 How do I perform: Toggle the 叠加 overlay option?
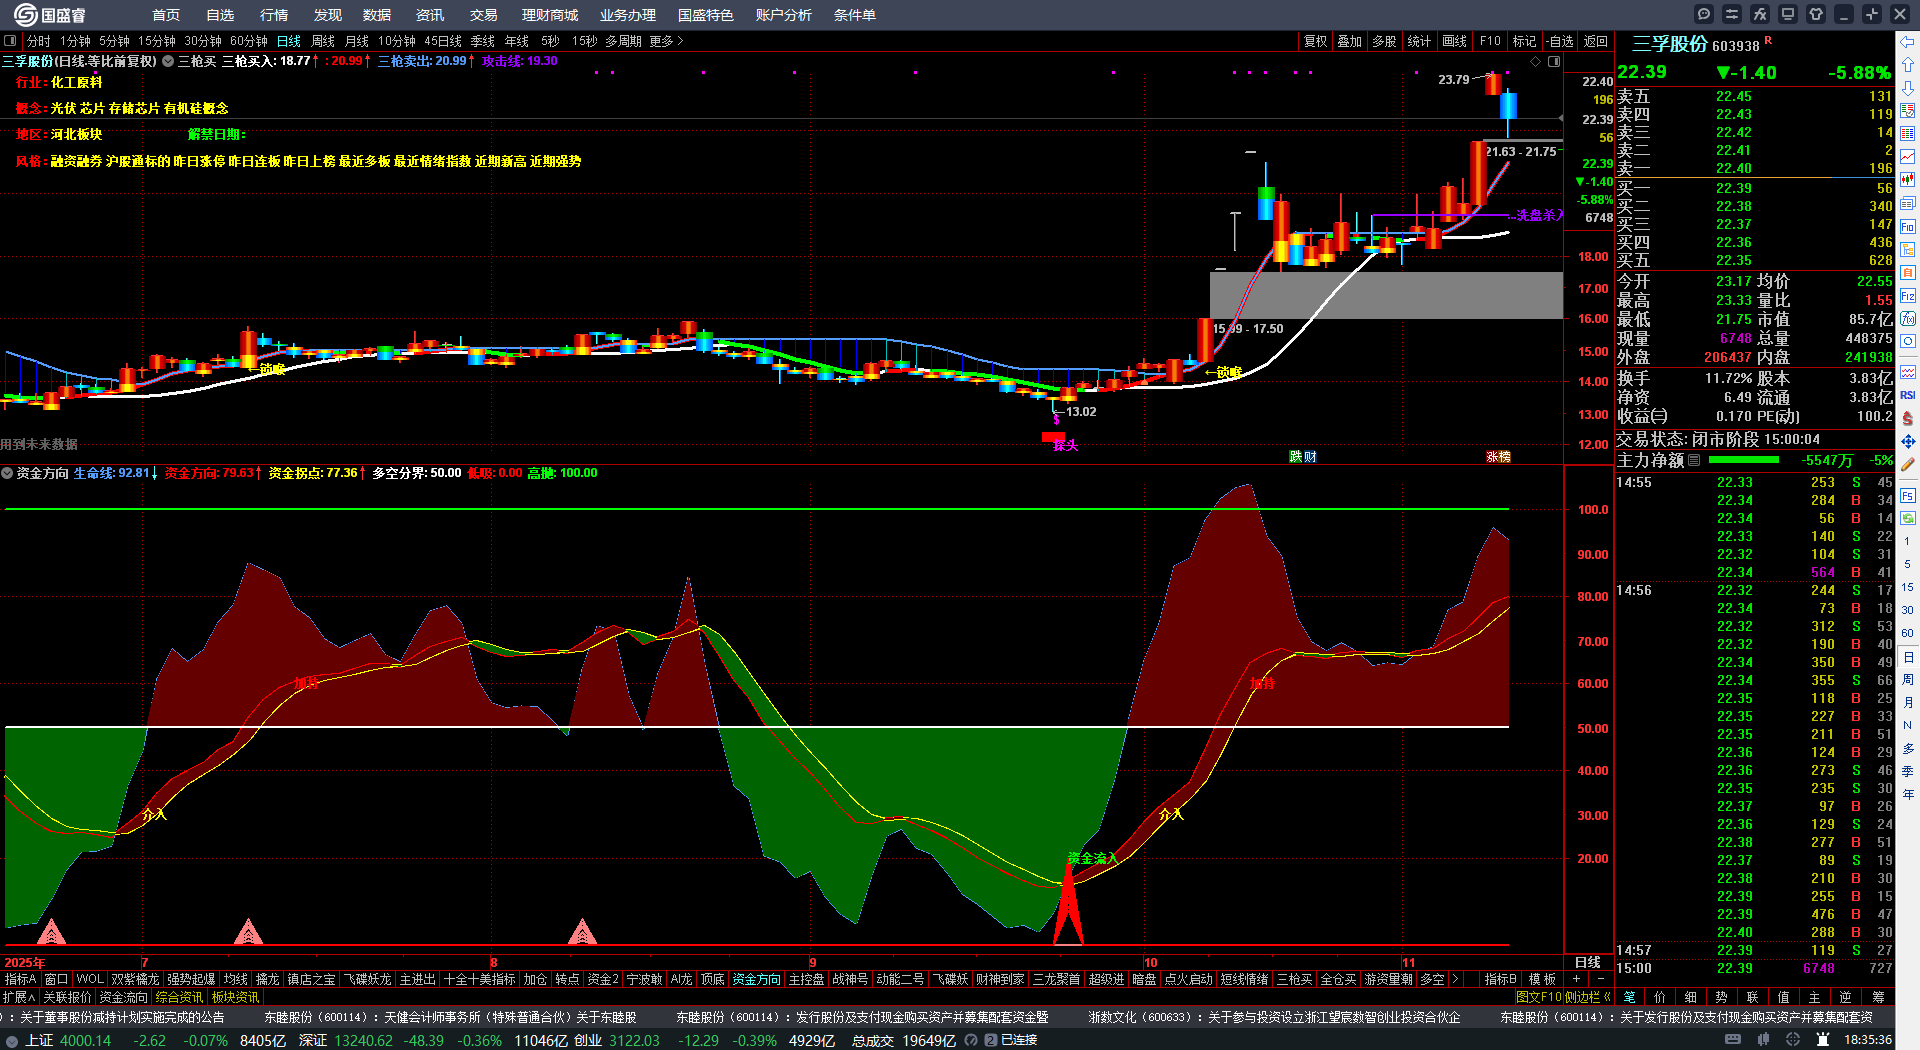click(1350, 41)
